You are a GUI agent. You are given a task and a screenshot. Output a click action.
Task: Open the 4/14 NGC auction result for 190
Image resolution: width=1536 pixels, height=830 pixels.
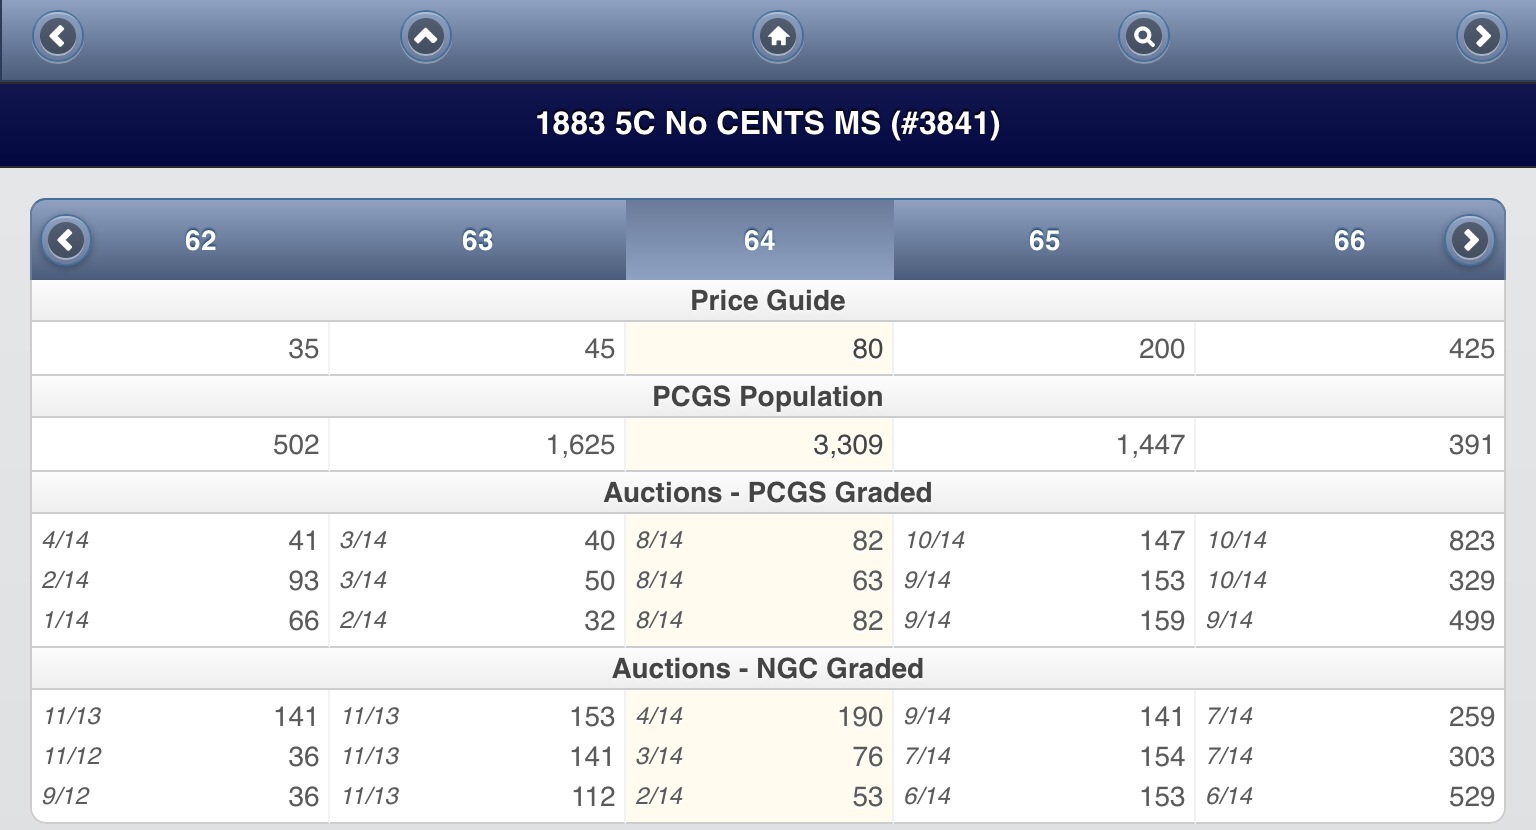[759, 716]
